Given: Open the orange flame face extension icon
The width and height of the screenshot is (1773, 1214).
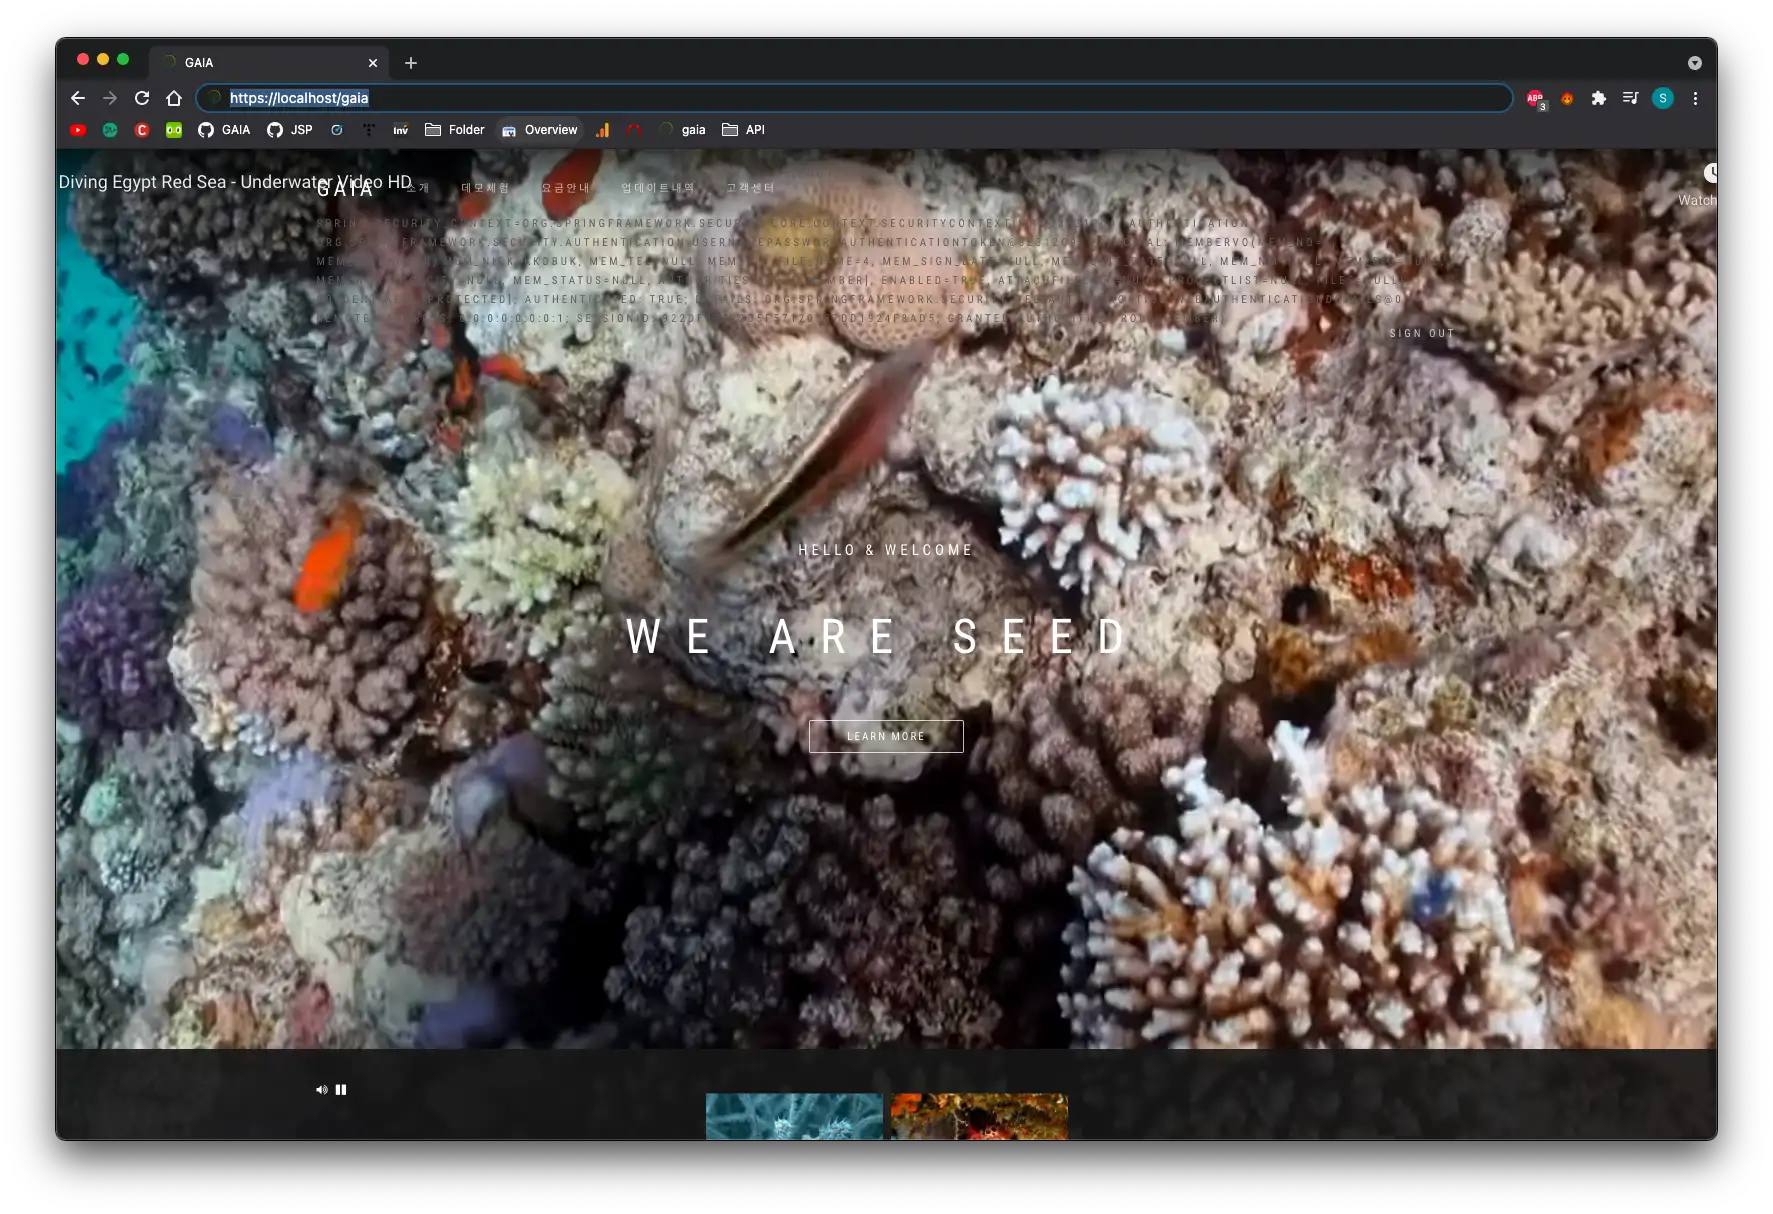Looking at the screenshot, I should coord(1567,98).
